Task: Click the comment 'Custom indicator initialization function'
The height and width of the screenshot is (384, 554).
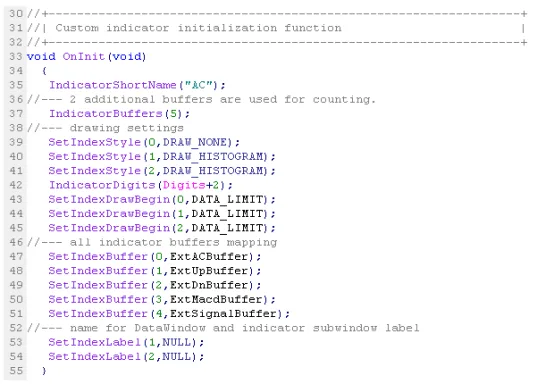Action: tap(198, 28)
